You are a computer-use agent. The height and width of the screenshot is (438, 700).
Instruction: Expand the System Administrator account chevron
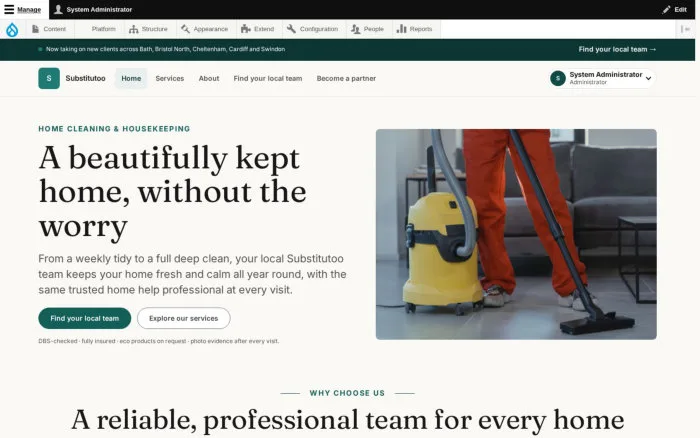[x=648, y=79]
